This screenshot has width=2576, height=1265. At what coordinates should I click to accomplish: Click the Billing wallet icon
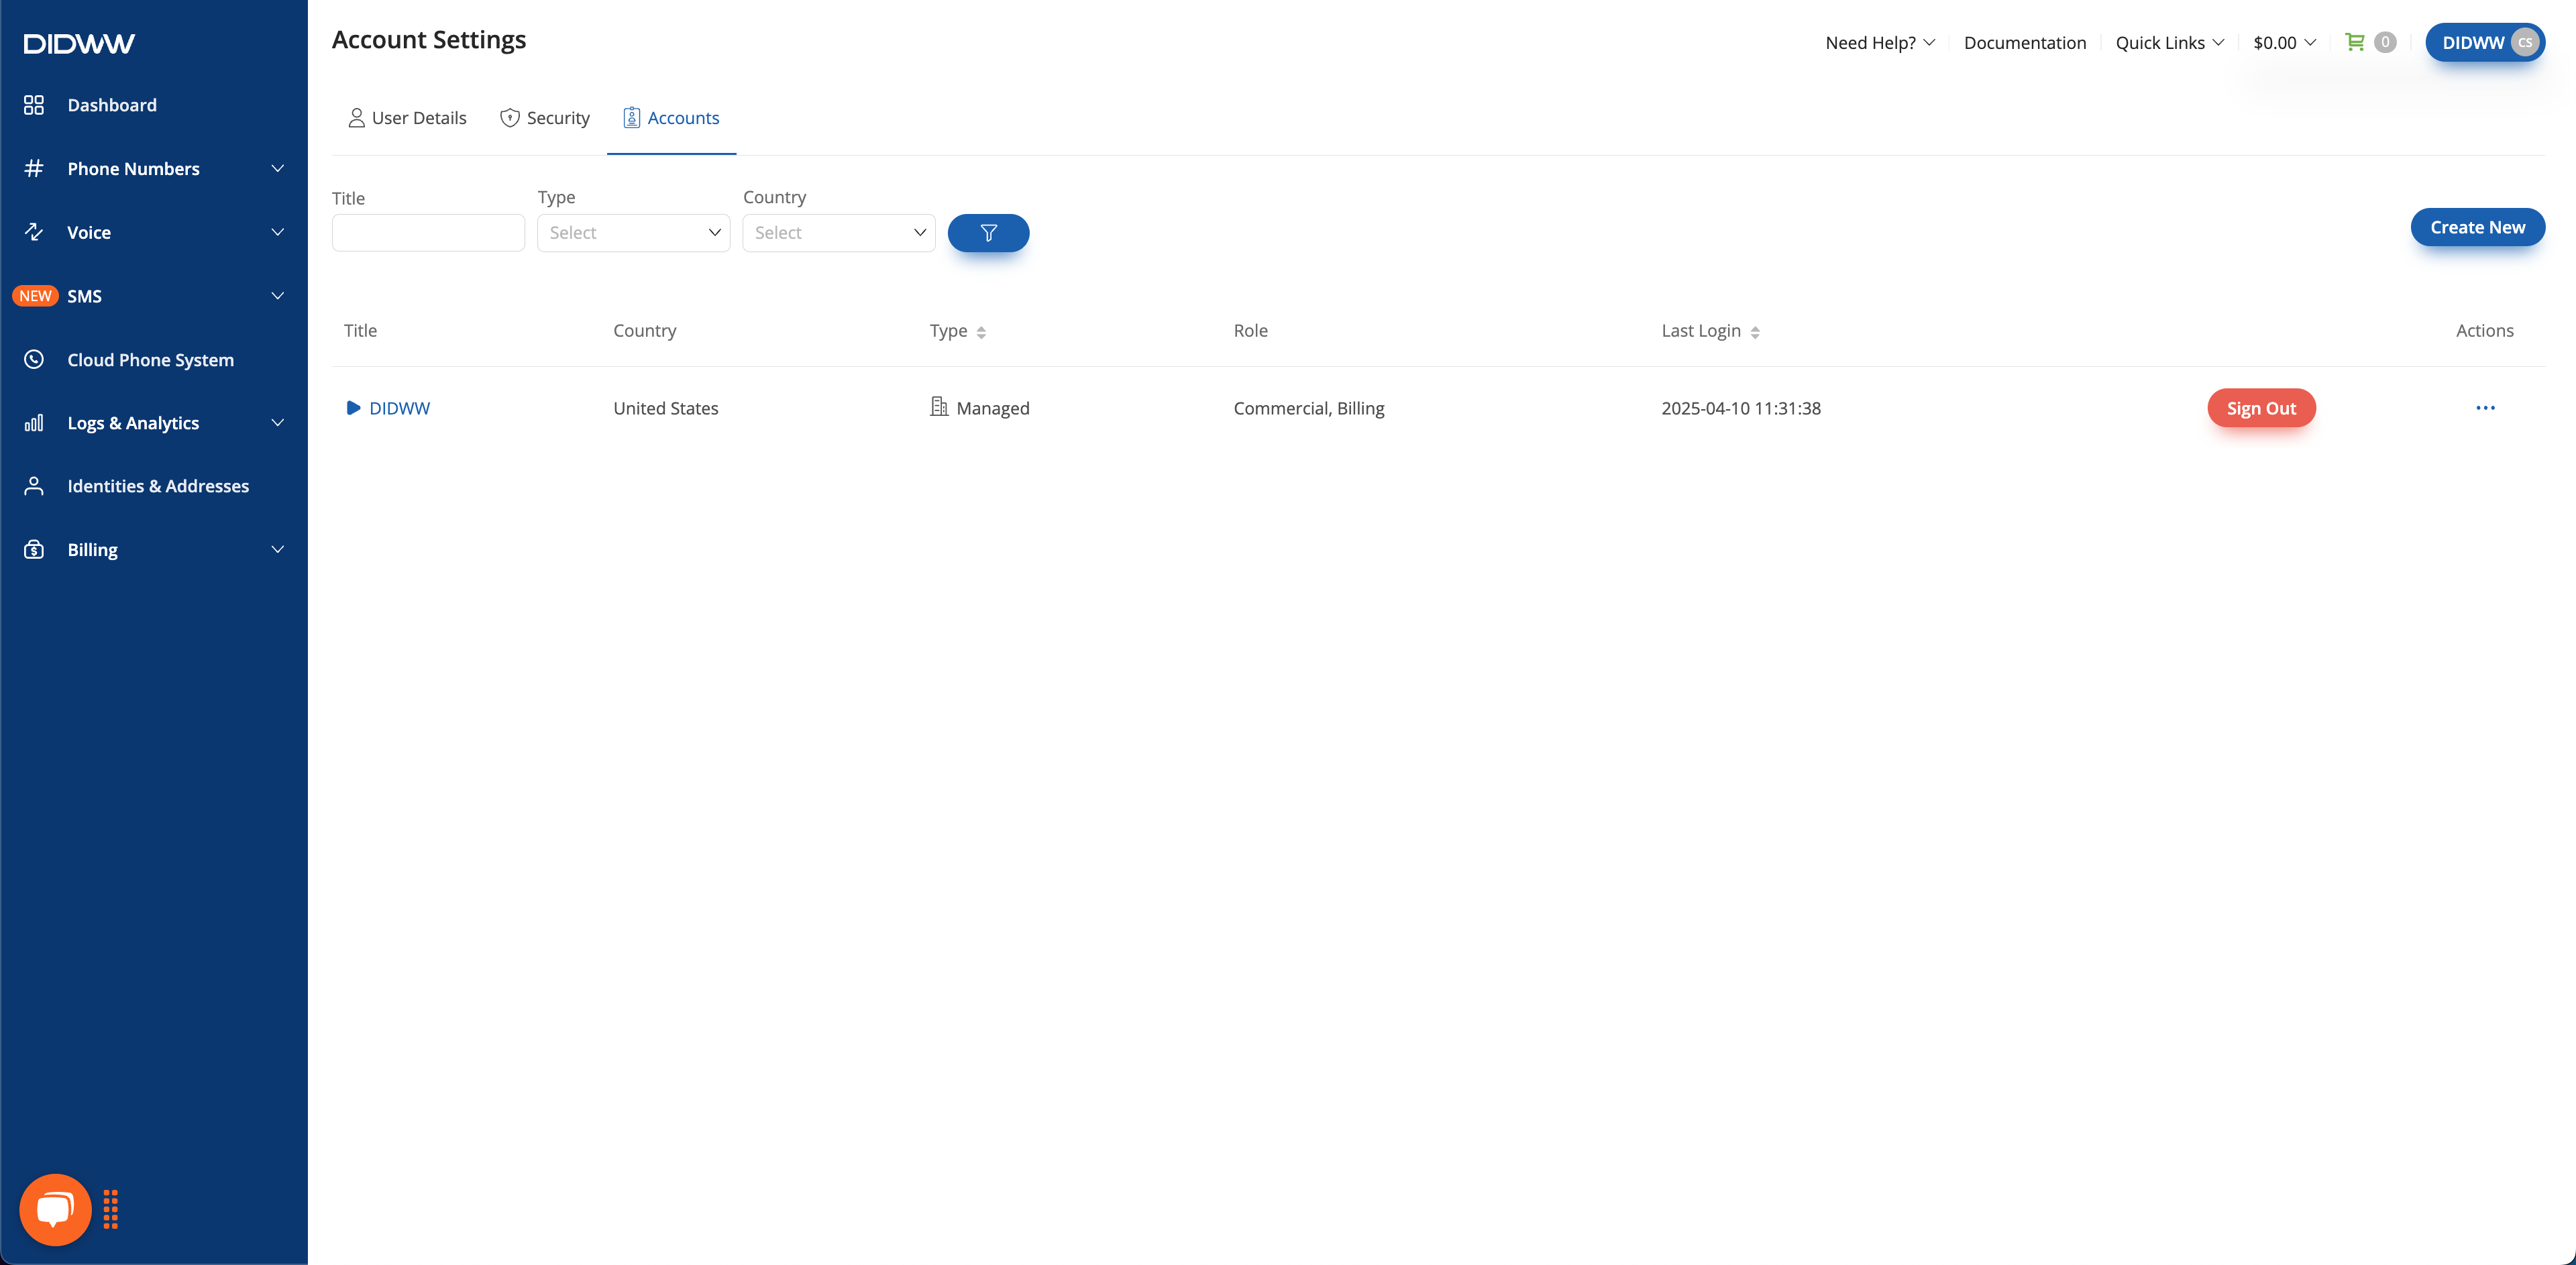click(34, 550)
